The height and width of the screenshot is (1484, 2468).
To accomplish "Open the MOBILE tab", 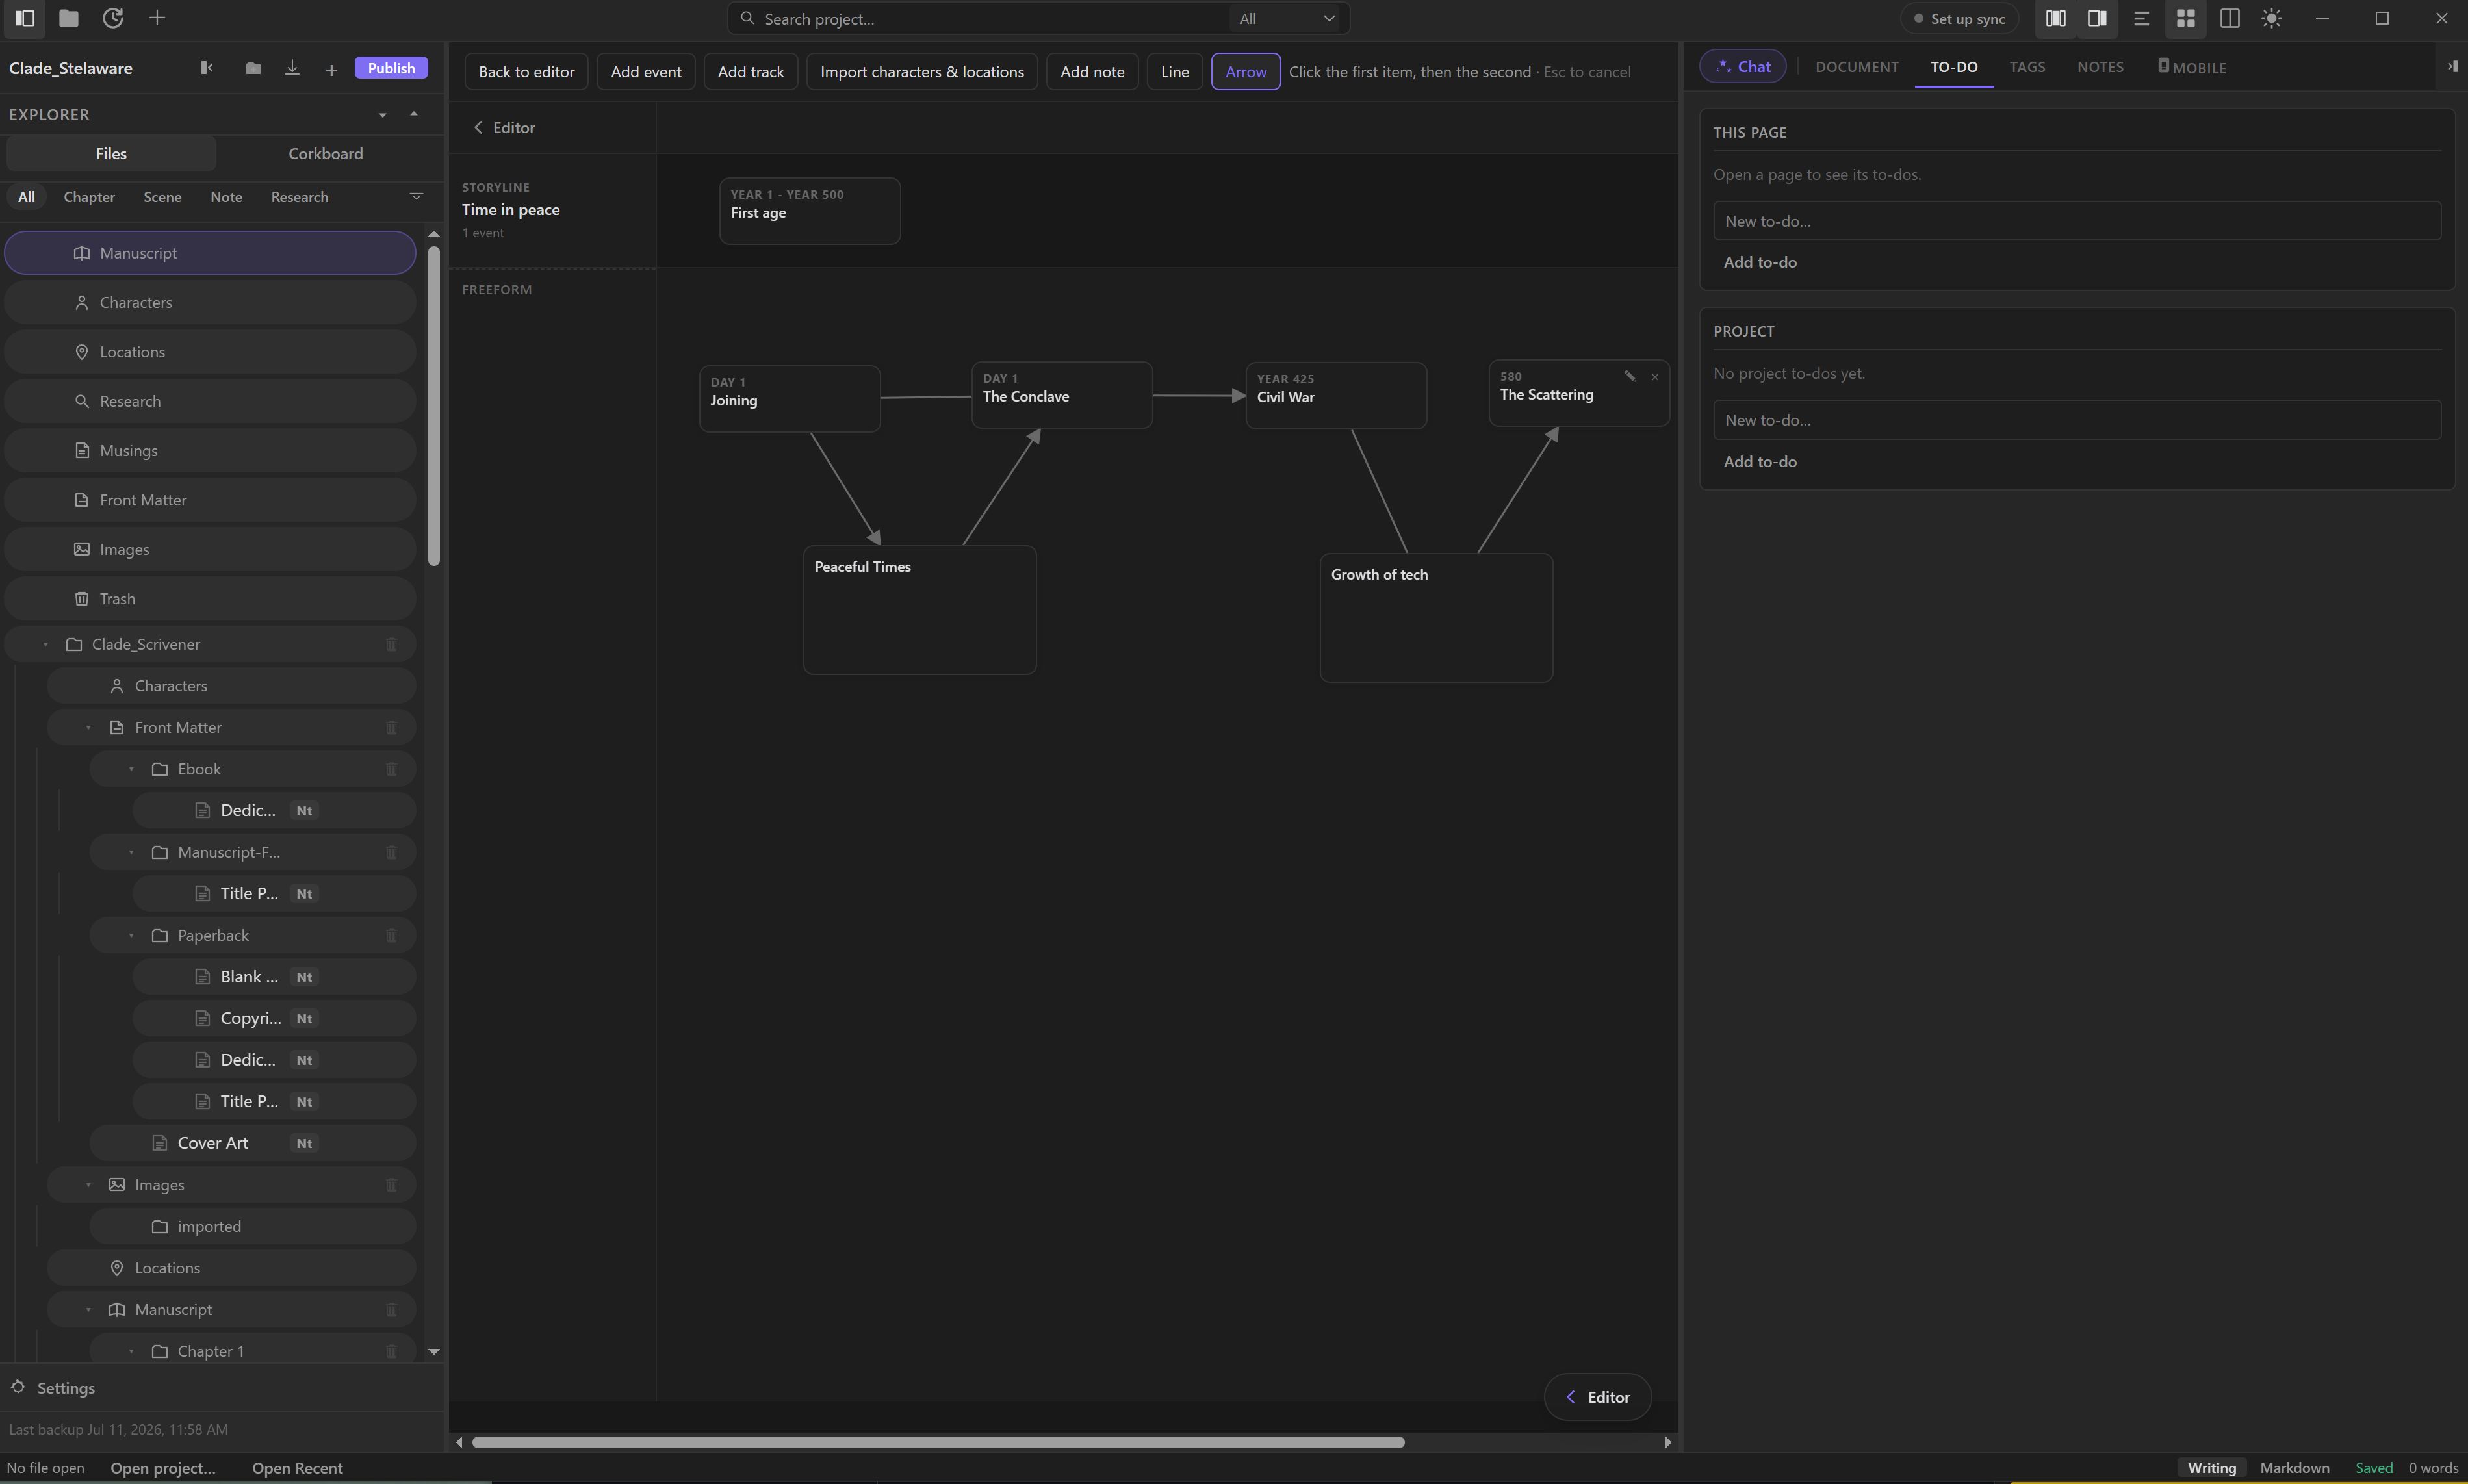I will pyautogui.click(x=2191, y=67).
